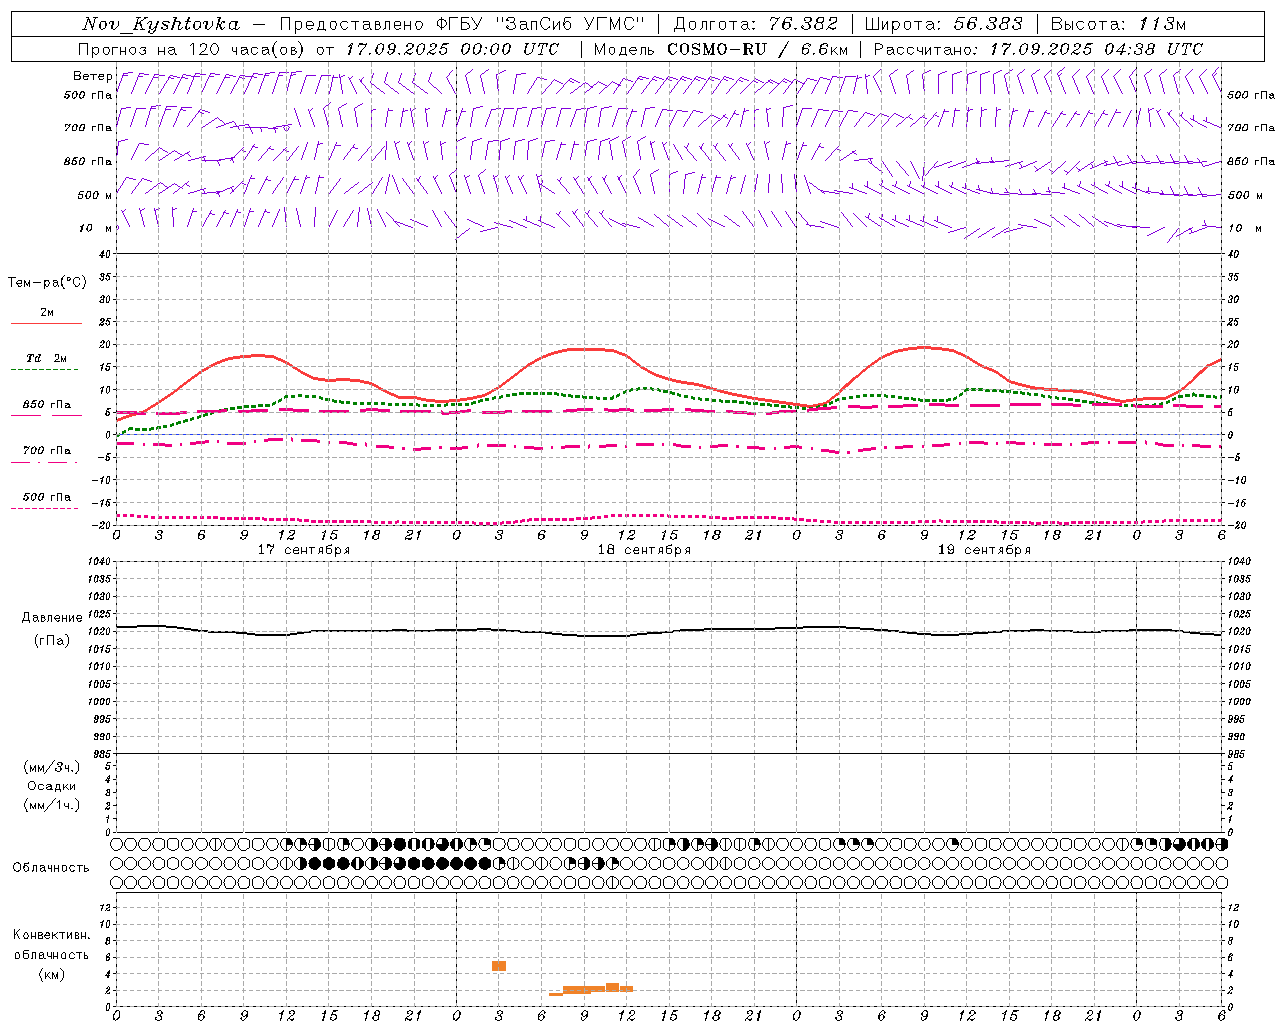Image resolution: width=1280 pixels, height=1024 pixels.
Task: Click the 18 сентября date label
Action: click(x=644, y=550)
